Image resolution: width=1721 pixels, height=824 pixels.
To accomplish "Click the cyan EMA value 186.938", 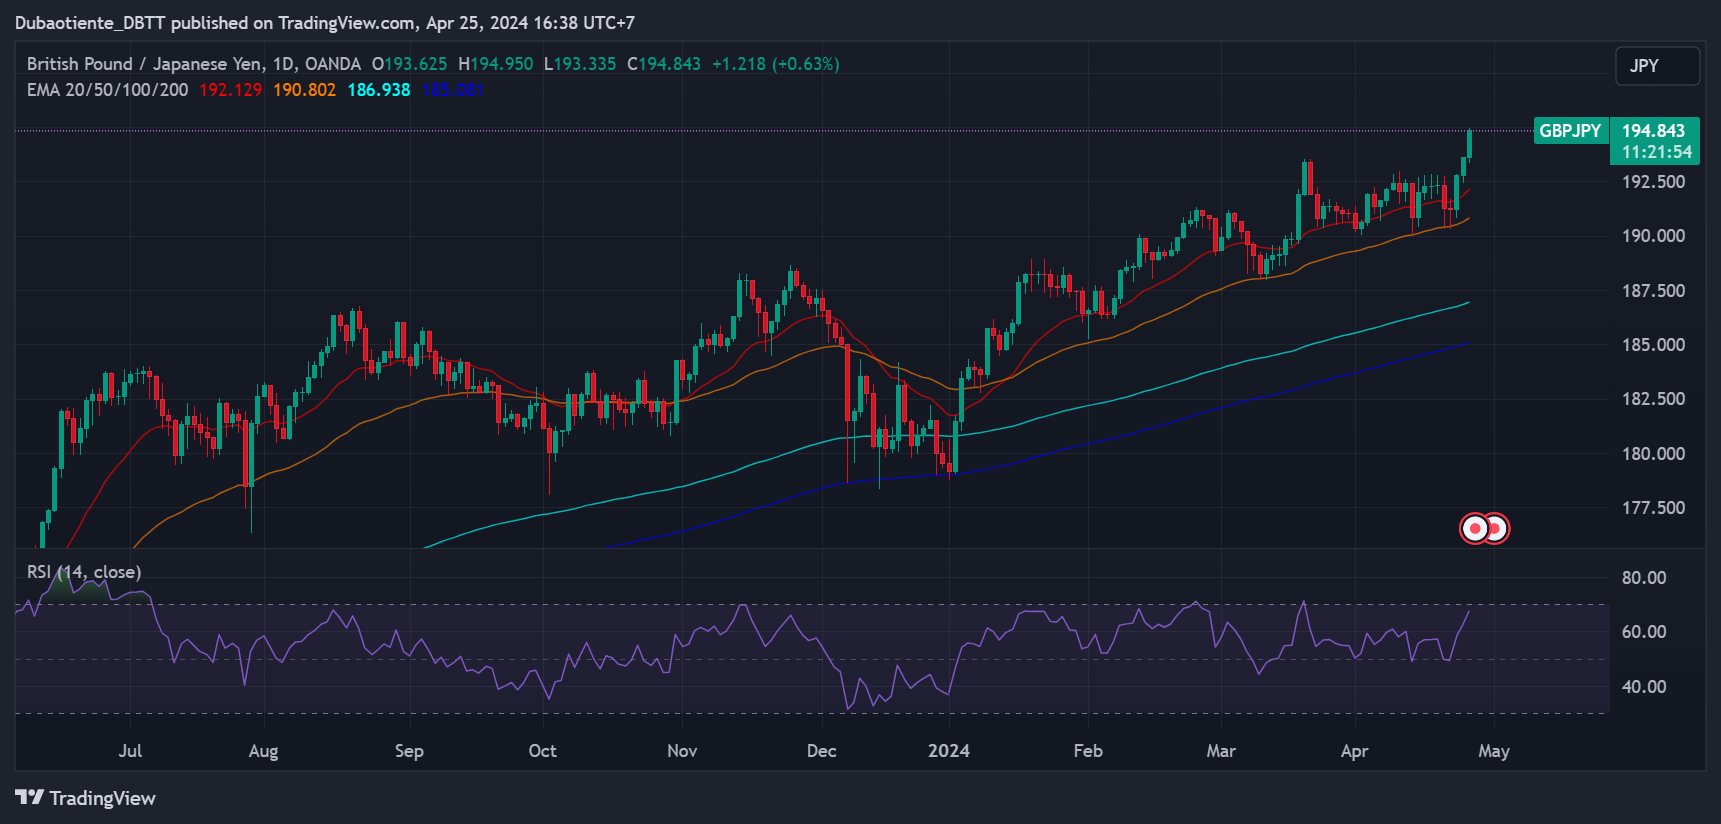I will tap(378, 90).
